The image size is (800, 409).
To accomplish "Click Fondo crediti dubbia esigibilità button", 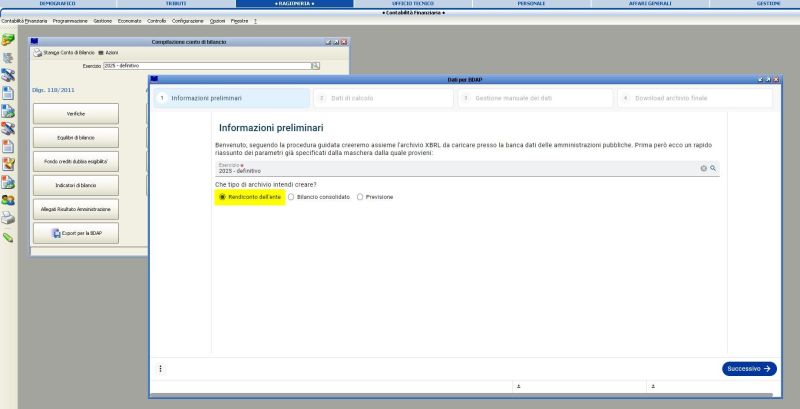I will tap(76, 161).
